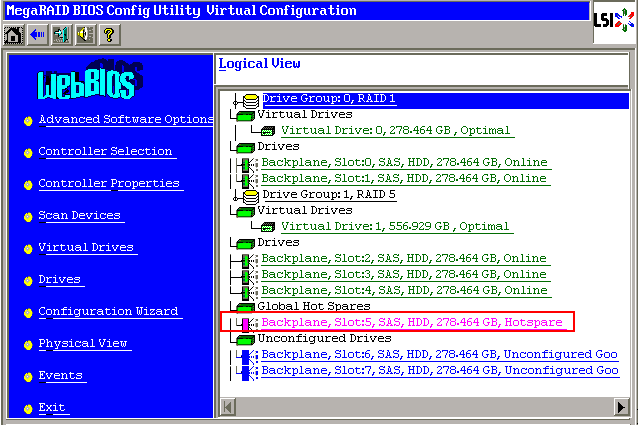The width and height of the screenshot is (638, 425).
Task: Click the Global Hot Spares folder icon
Action: [x=245, y=307]
